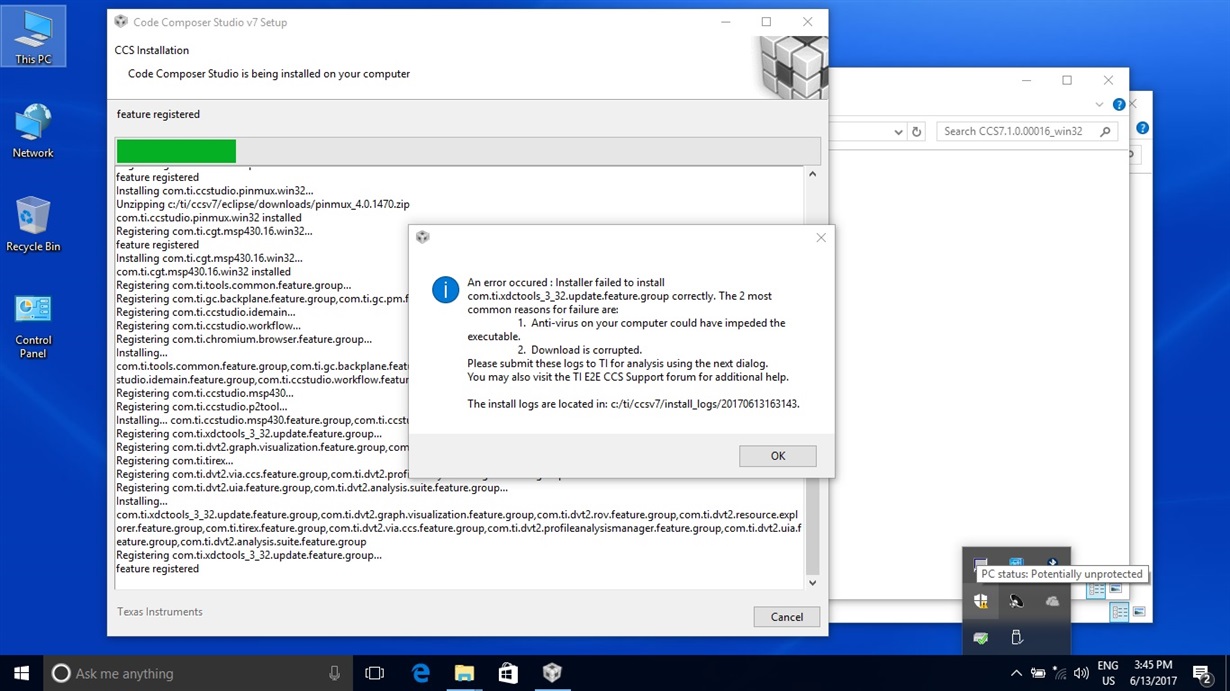
Task: Open Bluetooth devices from the tray overflow
Action: tap(1016, 601)
